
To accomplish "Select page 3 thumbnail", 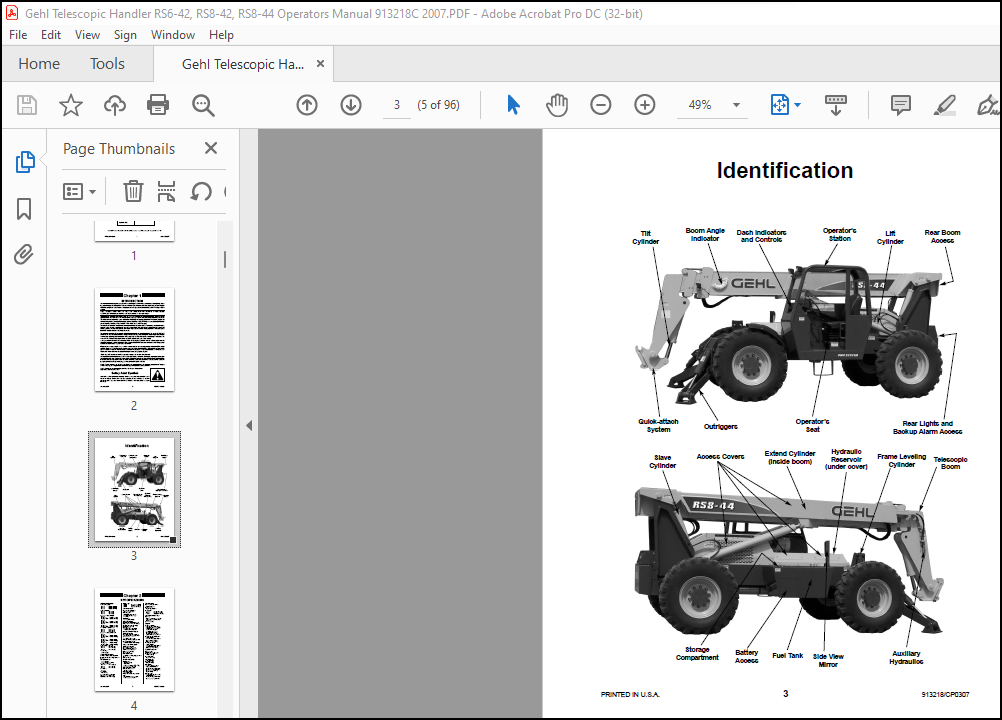I will point(134,489).
